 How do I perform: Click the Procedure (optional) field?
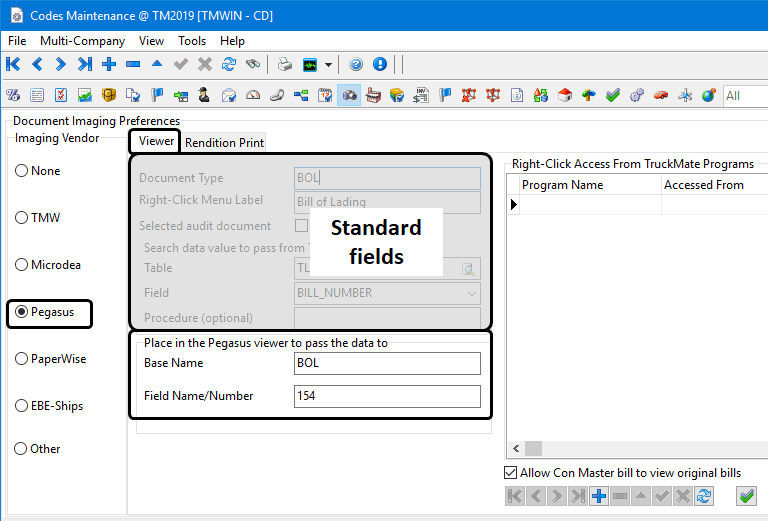coord(387,318)
